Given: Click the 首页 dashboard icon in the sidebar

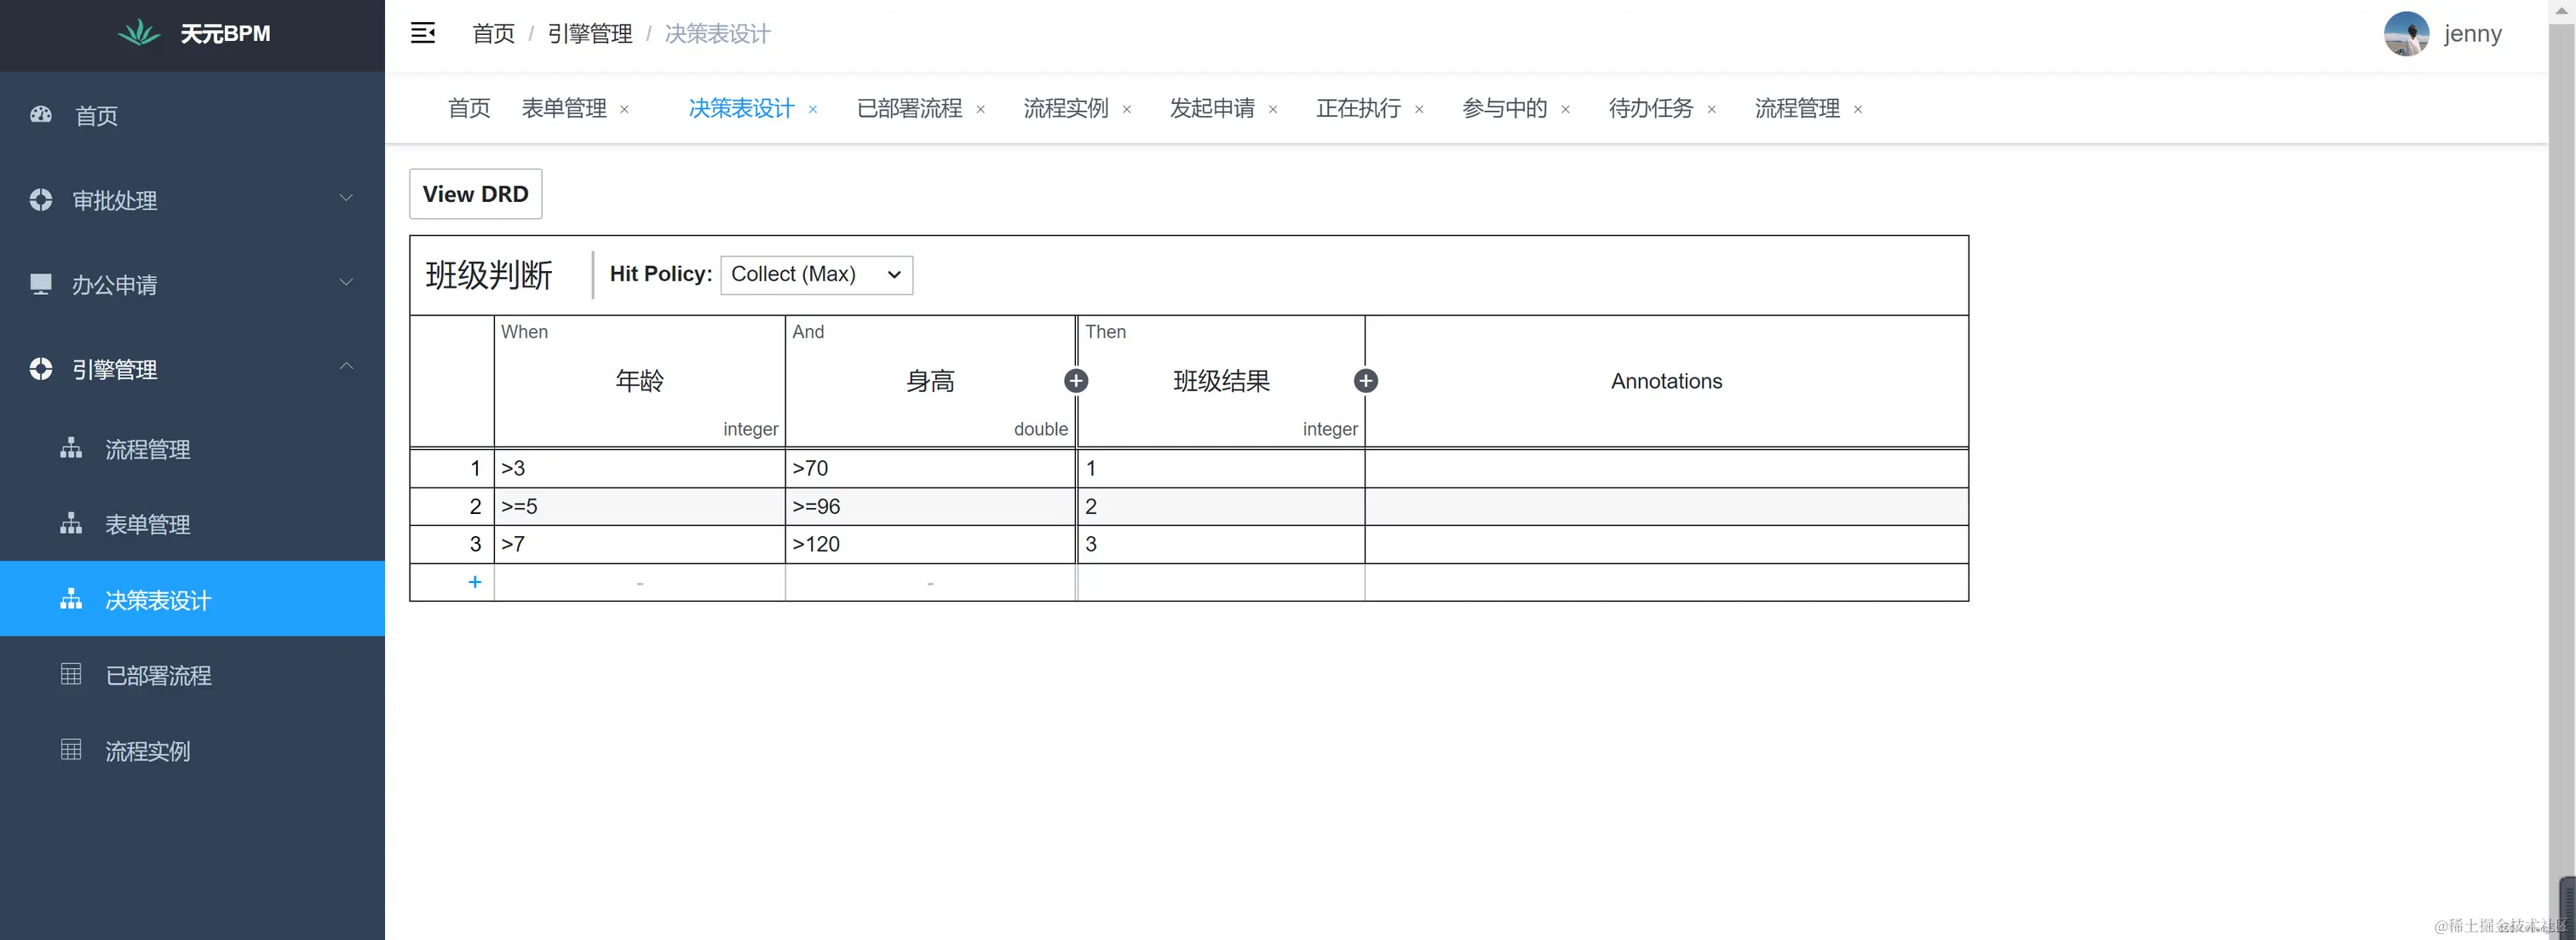Looking at the screenshot, I should pyautogui.click(x=41, y=115).
